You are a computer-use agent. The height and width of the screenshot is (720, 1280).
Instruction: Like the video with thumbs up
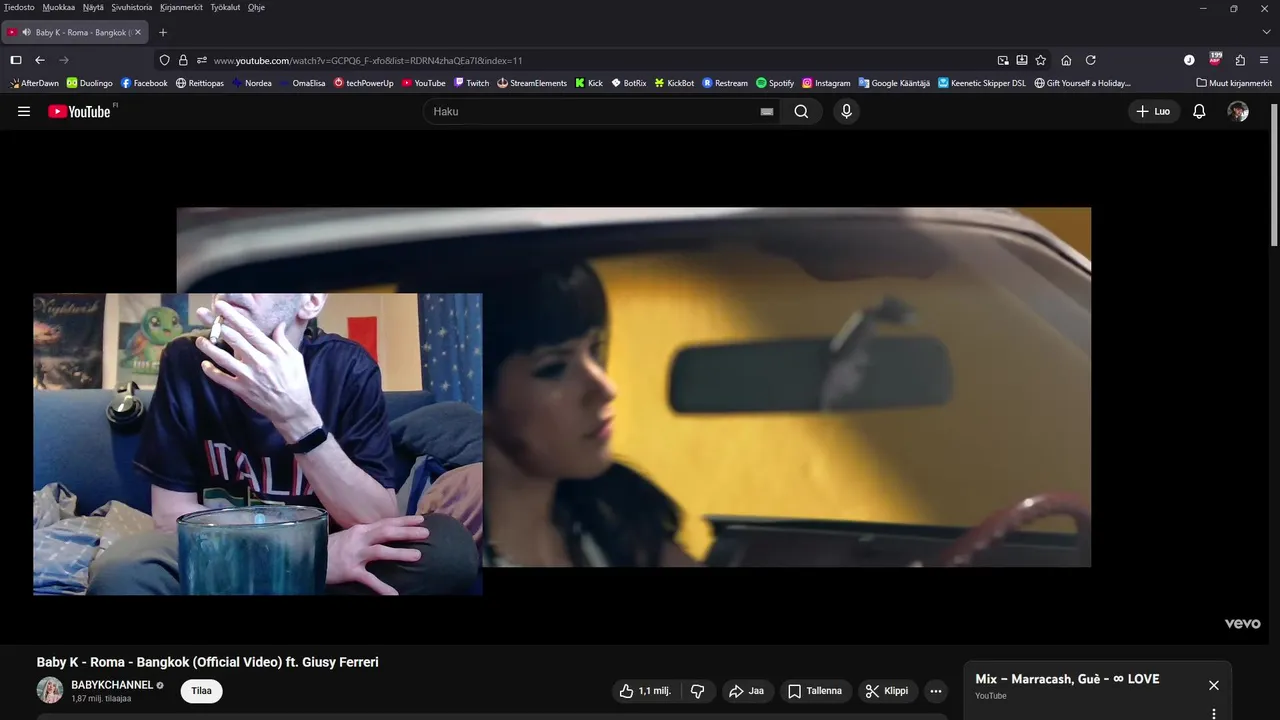646,691
